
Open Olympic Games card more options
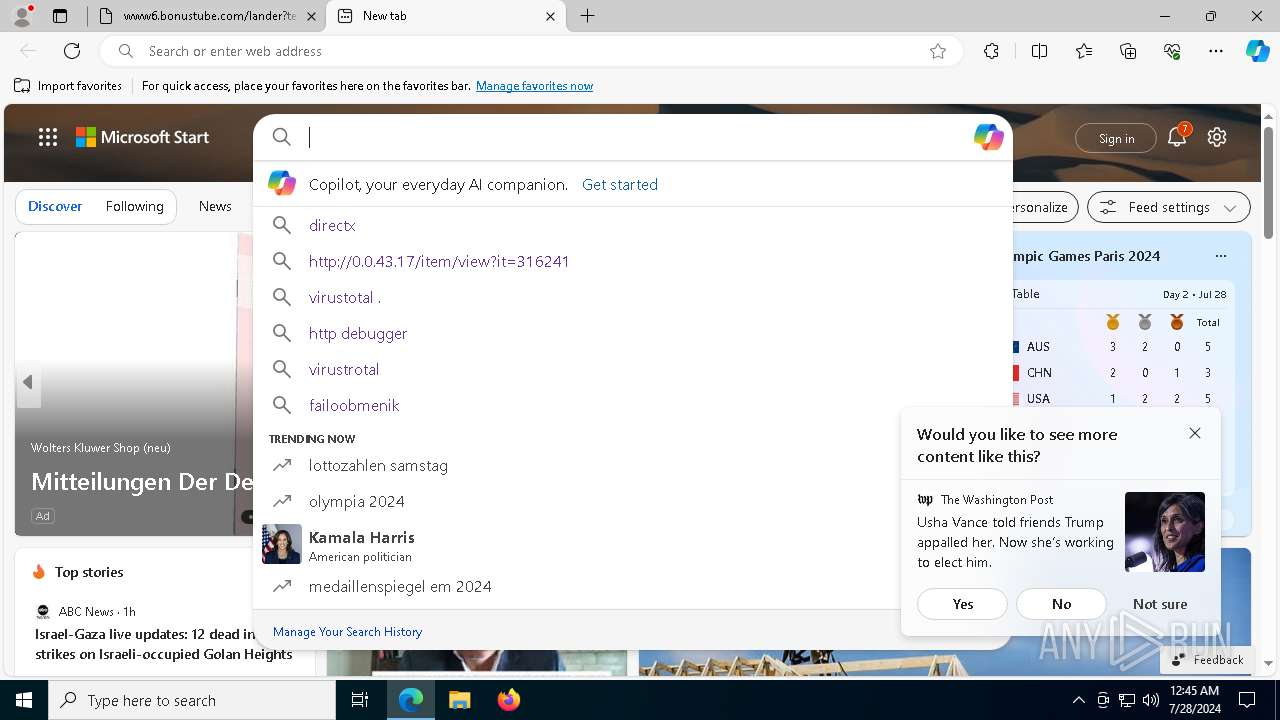[1221, 256]
